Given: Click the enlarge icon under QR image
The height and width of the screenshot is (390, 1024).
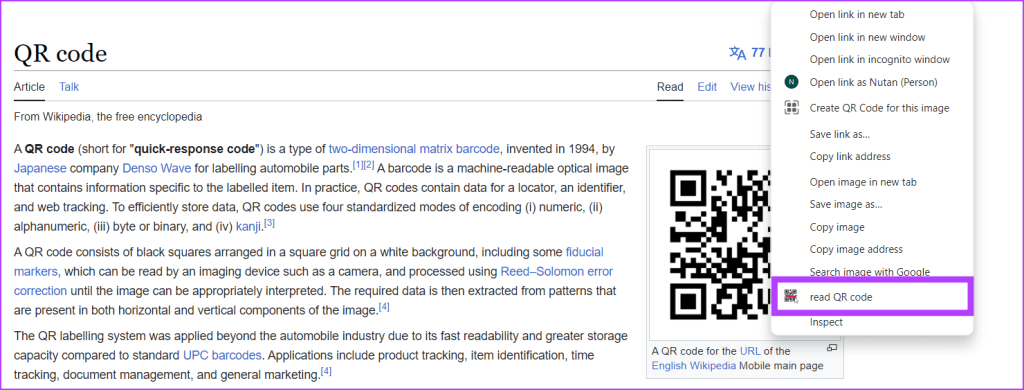Looking at the screenshot, I should (x=831, y=348).
